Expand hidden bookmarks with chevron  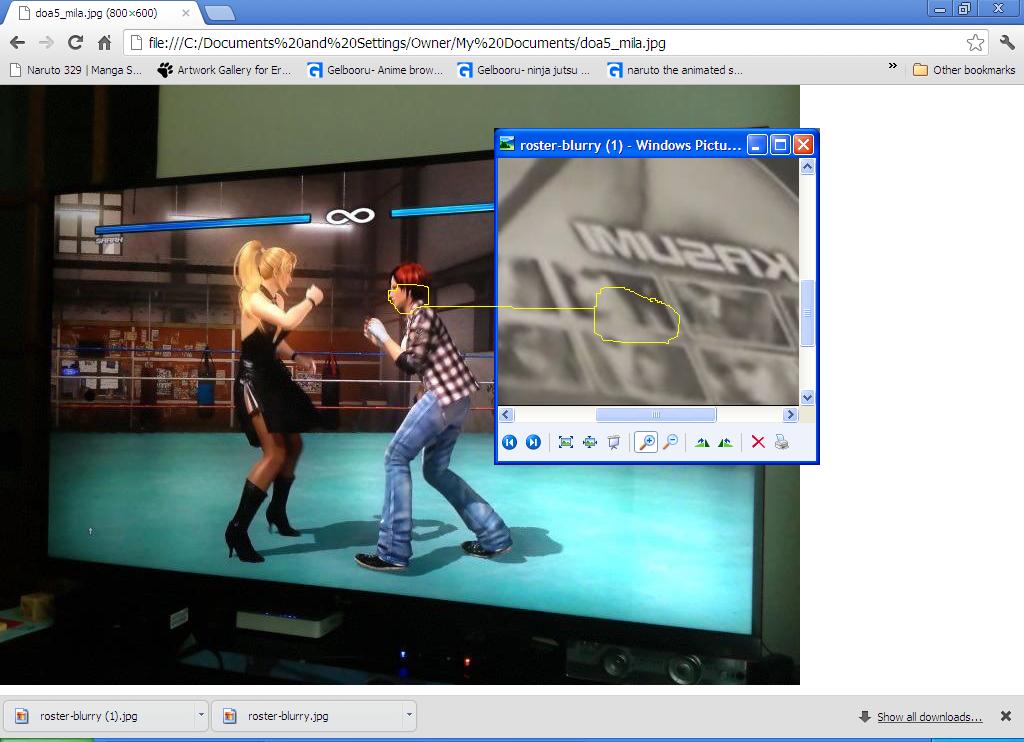coord(892,67)
